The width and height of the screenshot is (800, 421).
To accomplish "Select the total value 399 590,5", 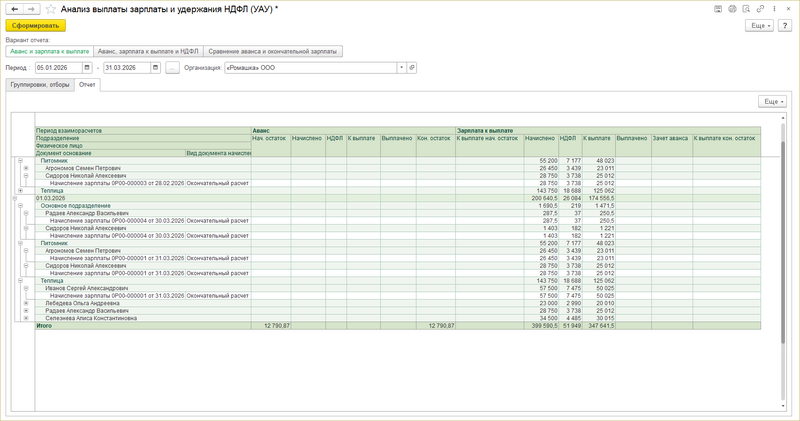I will pos(543,326).
